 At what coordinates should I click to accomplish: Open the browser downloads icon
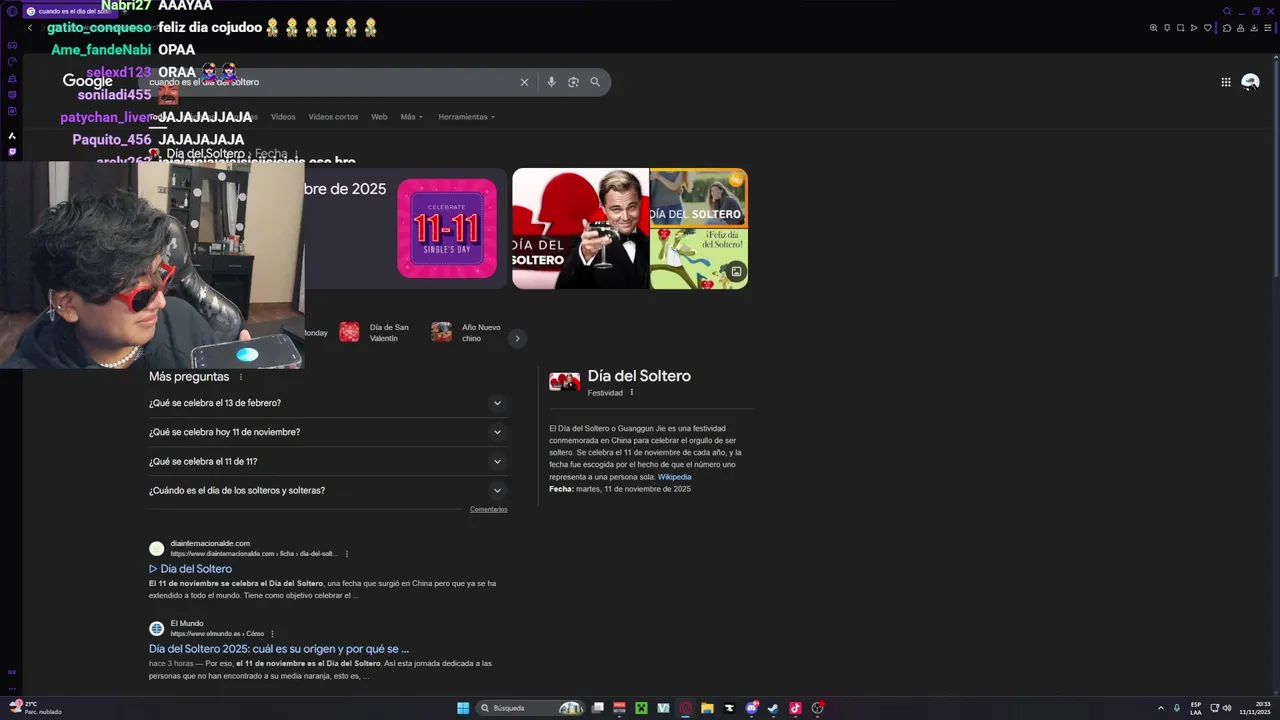coord(1254,28)
